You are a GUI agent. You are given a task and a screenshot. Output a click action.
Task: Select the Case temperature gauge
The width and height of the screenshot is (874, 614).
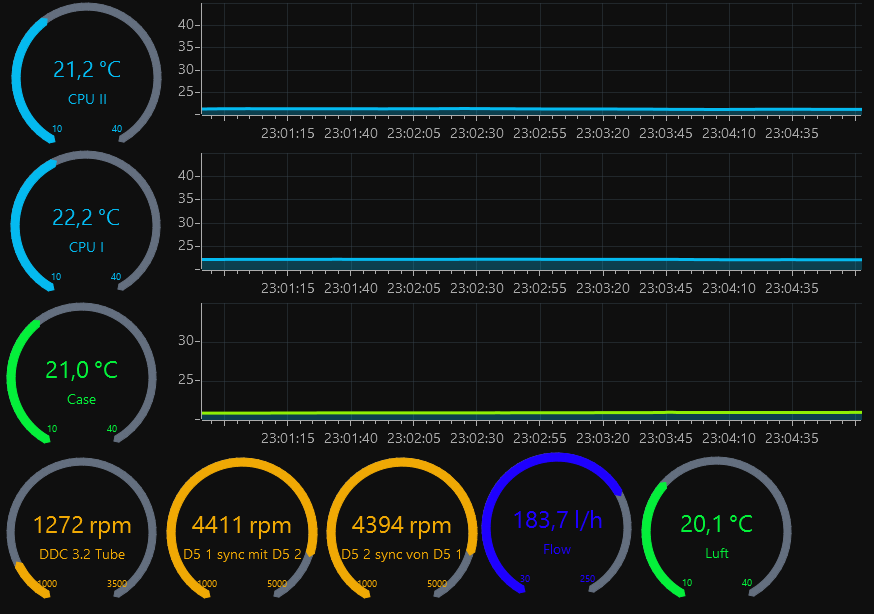pyautogui.click(x=81, y=374)
